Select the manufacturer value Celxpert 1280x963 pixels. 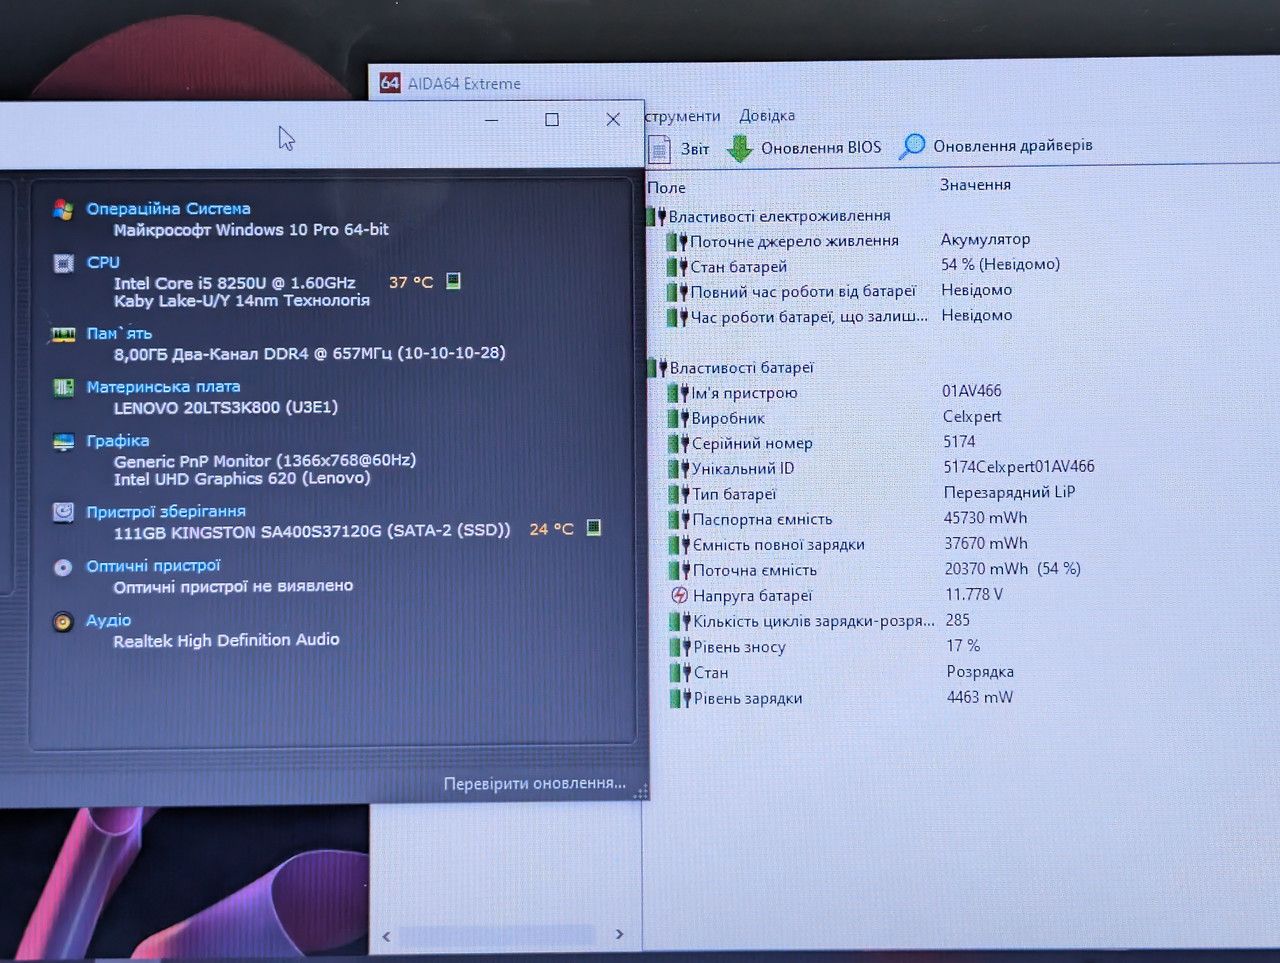pyautogui.click(x=972, y=416)
